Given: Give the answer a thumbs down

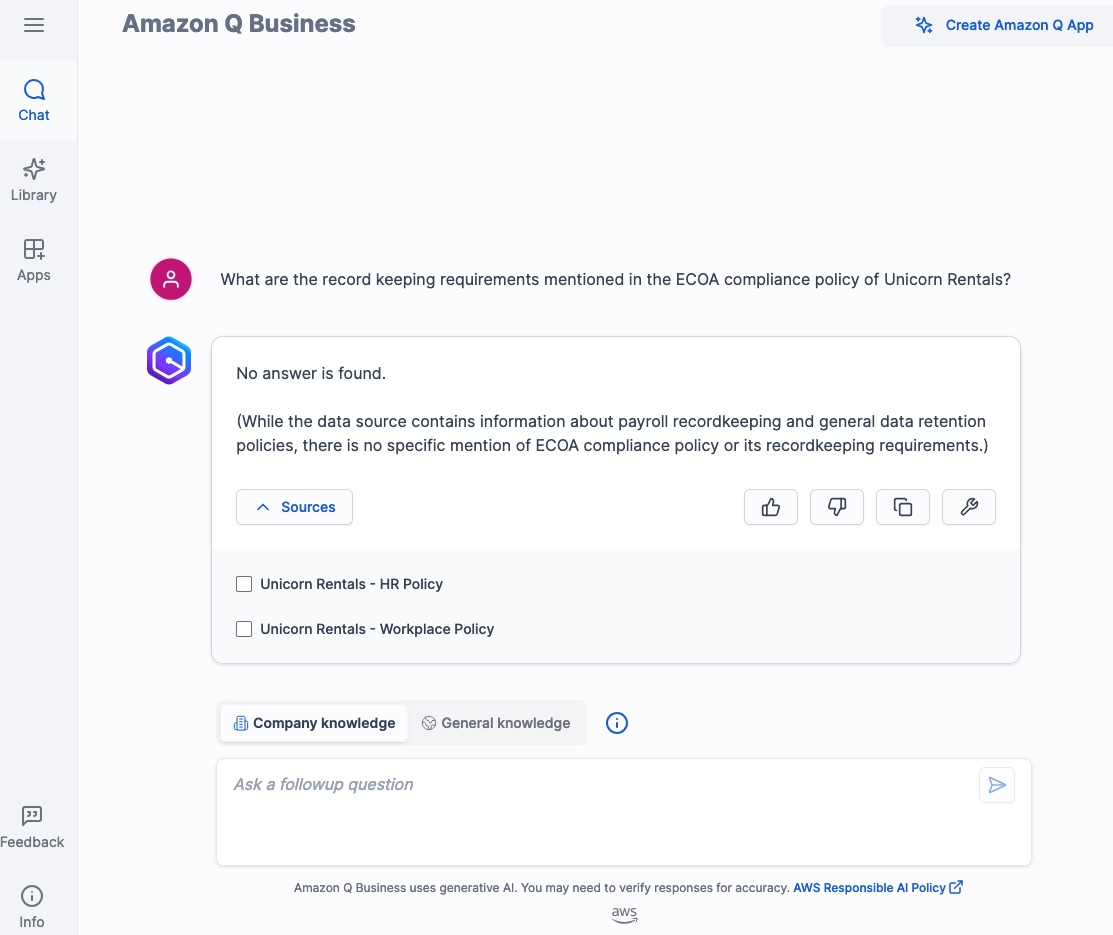Looking at the screenshot, I should 836,507.
